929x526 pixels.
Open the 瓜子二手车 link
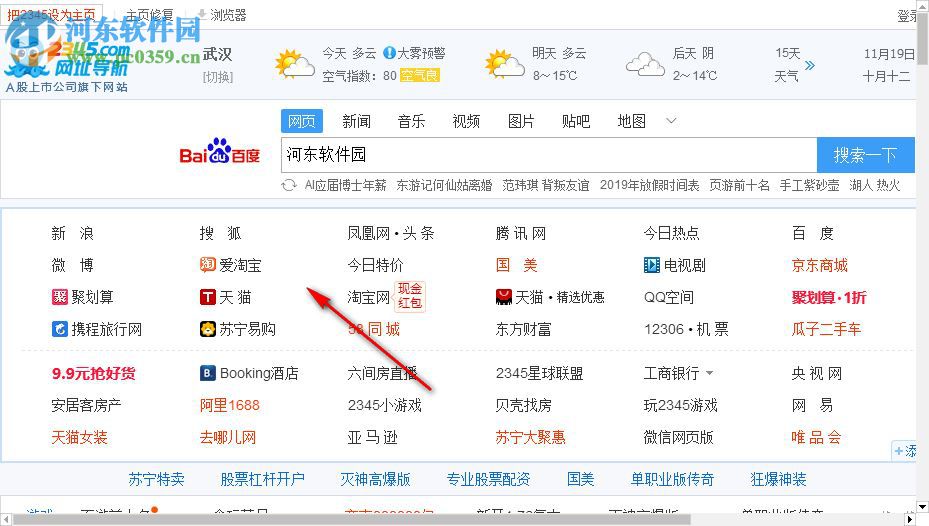(827, 329)
